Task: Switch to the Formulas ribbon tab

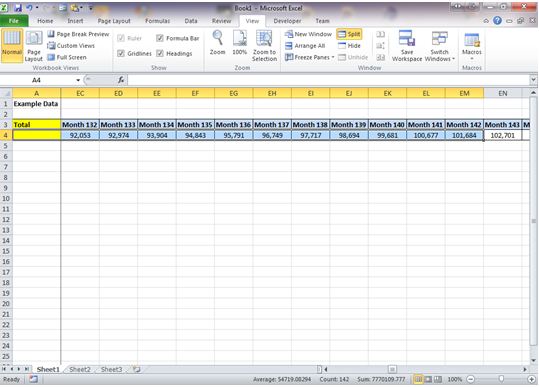Action: (157, 21)
